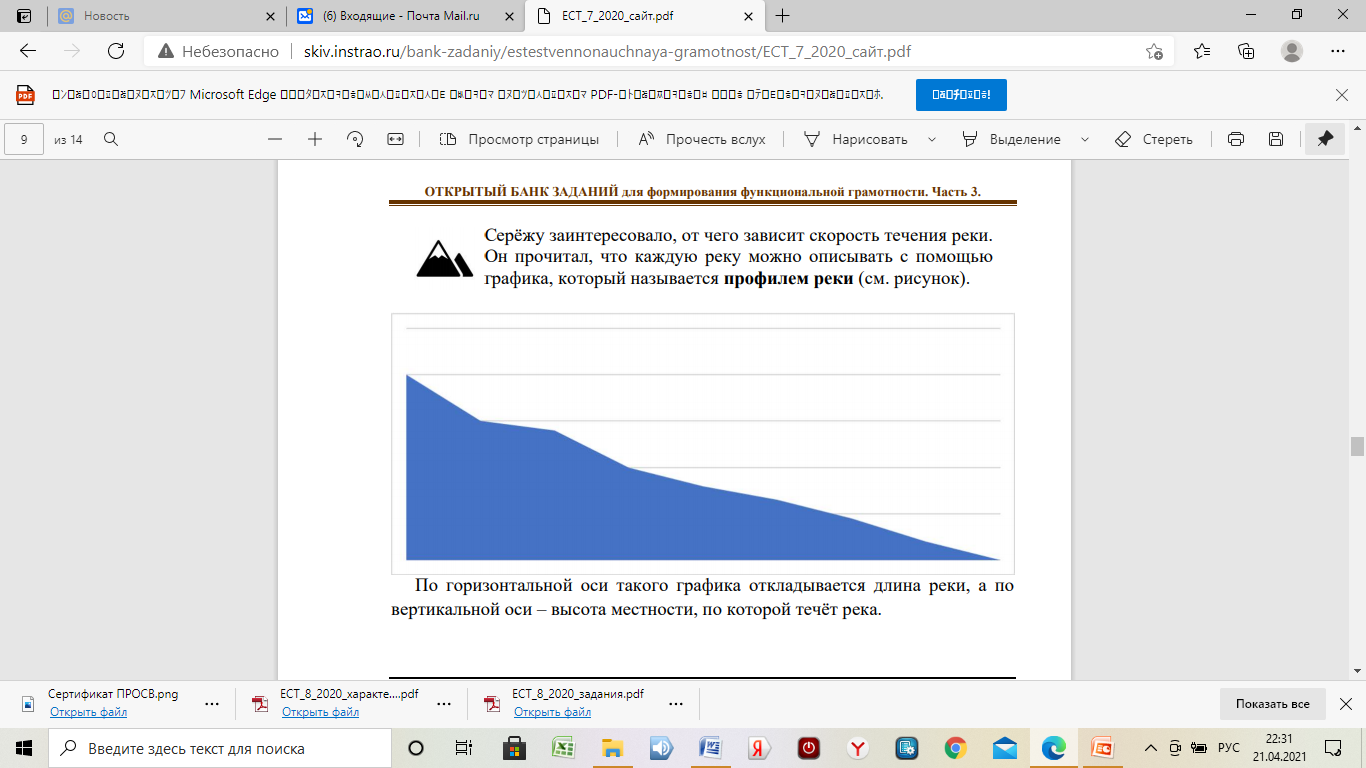1366x768 pixels.
Task: Open Microsoft Store from taskbar
Action: pos(514,748)
